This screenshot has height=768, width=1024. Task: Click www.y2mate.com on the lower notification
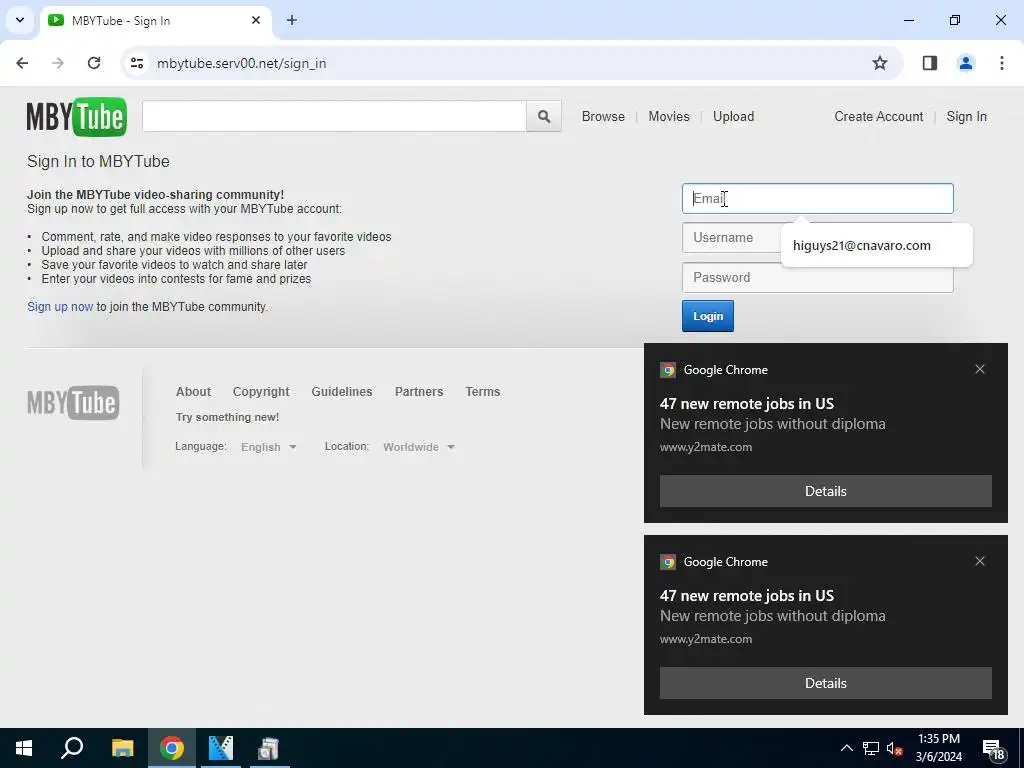(706, 639)
